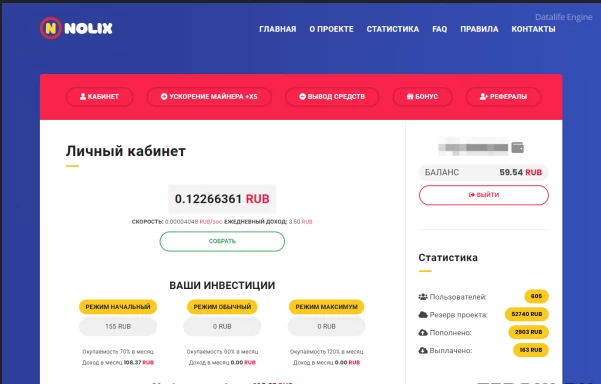Go to the Главная menu item
Viewport: 601px width, 384px height.
click(x=278, y=29)
